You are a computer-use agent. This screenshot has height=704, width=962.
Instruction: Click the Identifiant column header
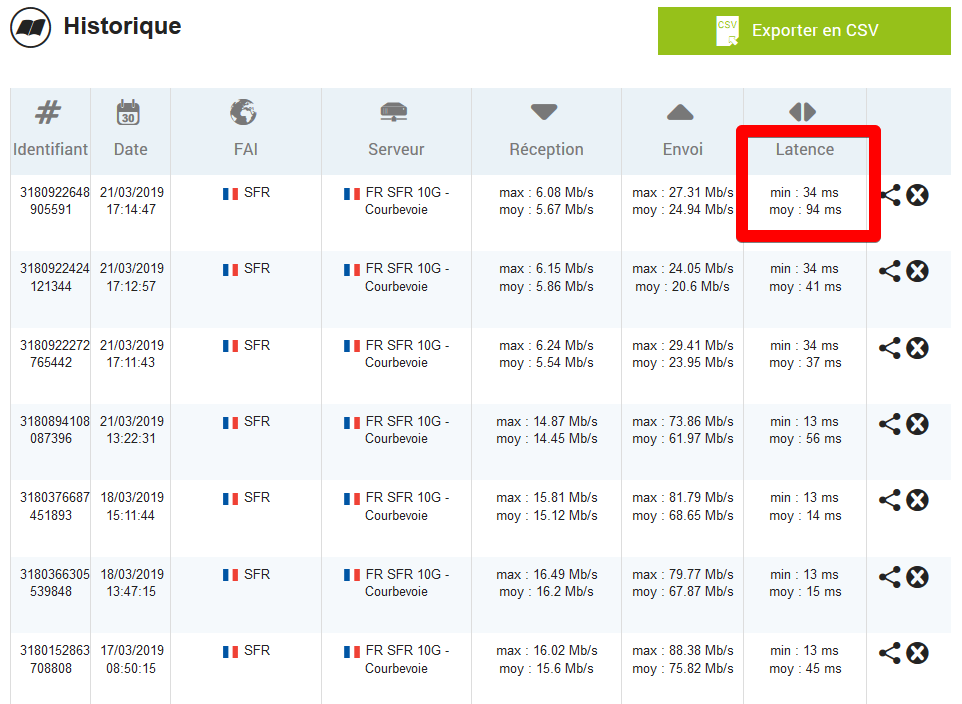[x=50, y=149]
